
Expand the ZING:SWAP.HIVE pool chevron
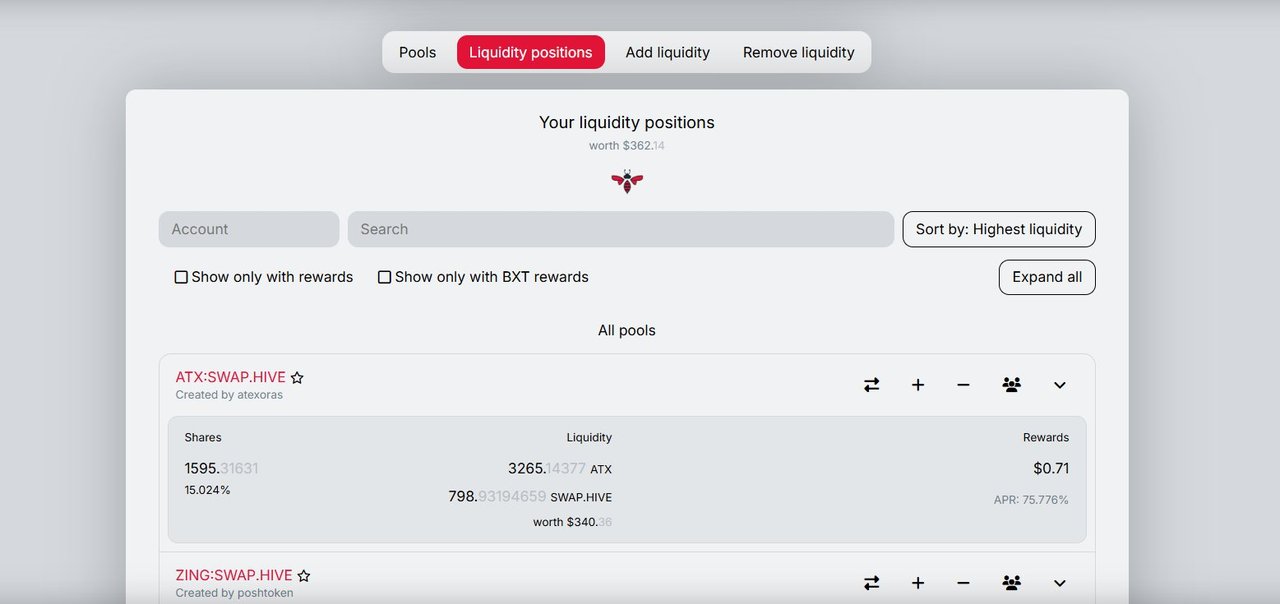[1060, 583]
